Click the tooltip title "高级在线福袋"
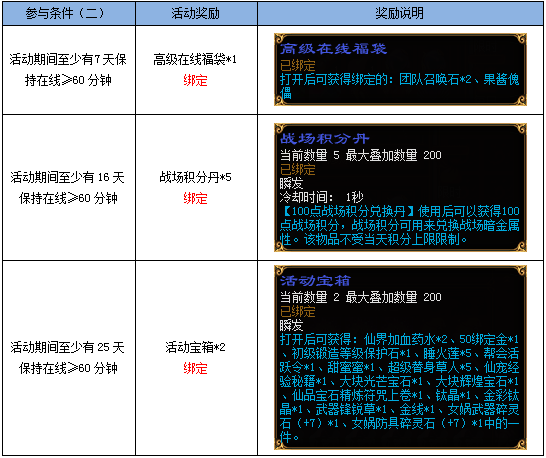546x458 pixels. (333, 49)
